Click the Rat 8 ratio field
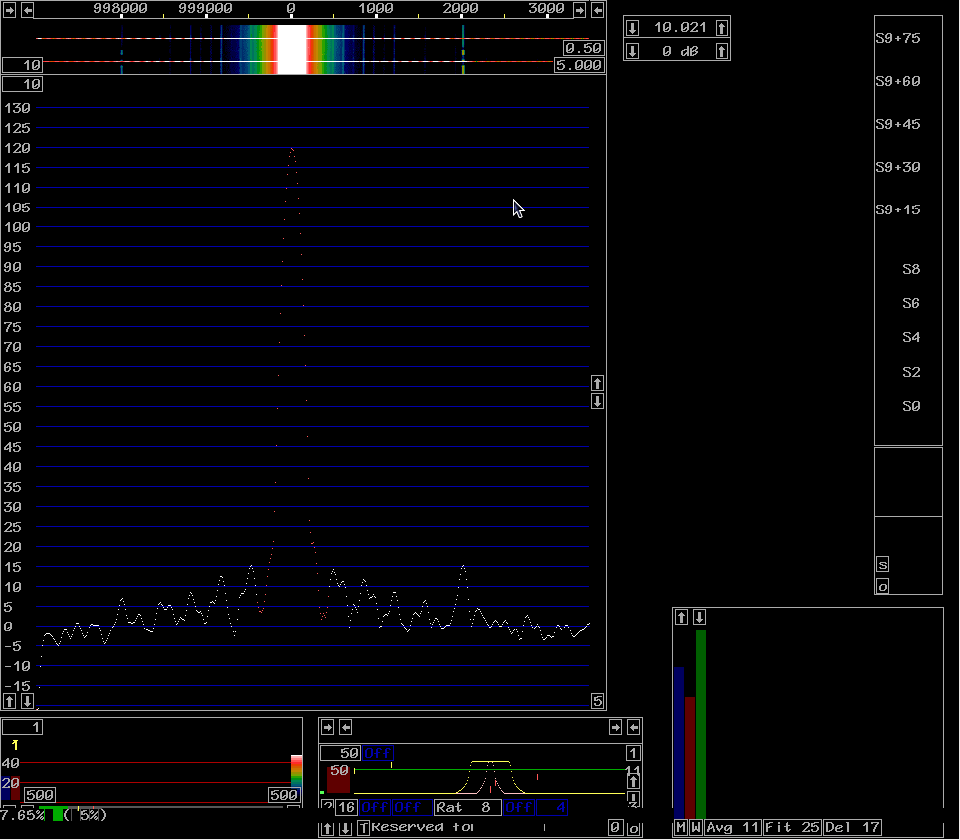960x840 pixels. 467,807
